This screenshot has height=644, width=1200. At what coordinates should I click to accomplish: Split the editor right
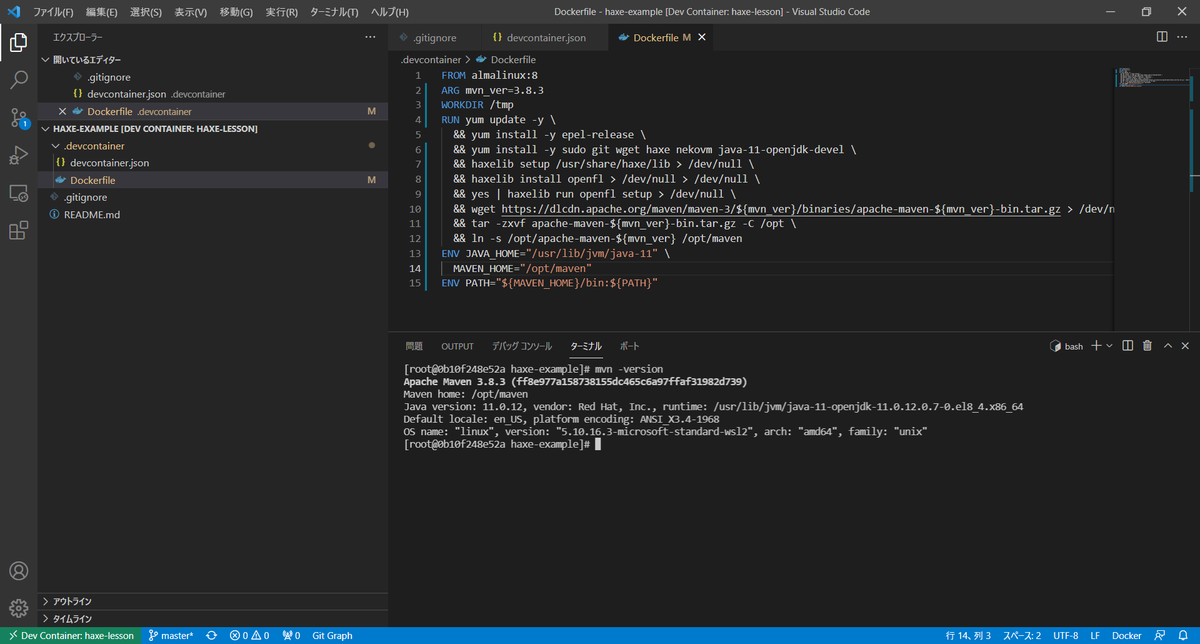coord(1162,37)
